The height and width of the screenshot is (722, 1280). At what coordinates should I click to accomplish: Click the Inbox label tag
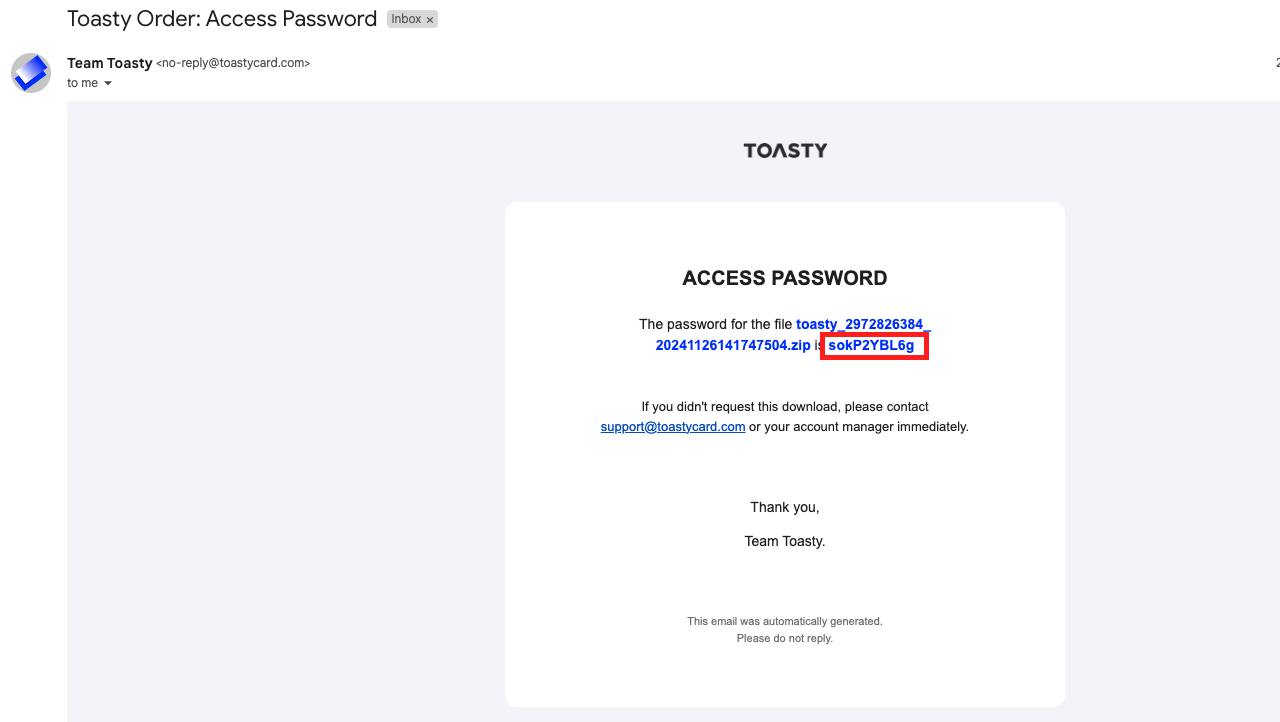[x=406, y=20]
